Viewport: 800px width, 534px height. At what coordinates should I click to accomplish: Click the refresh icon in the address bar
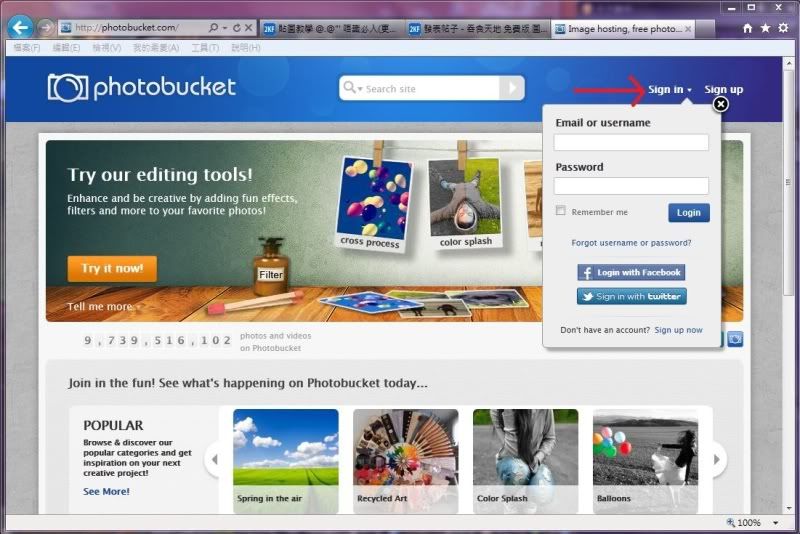coord(237,28)
